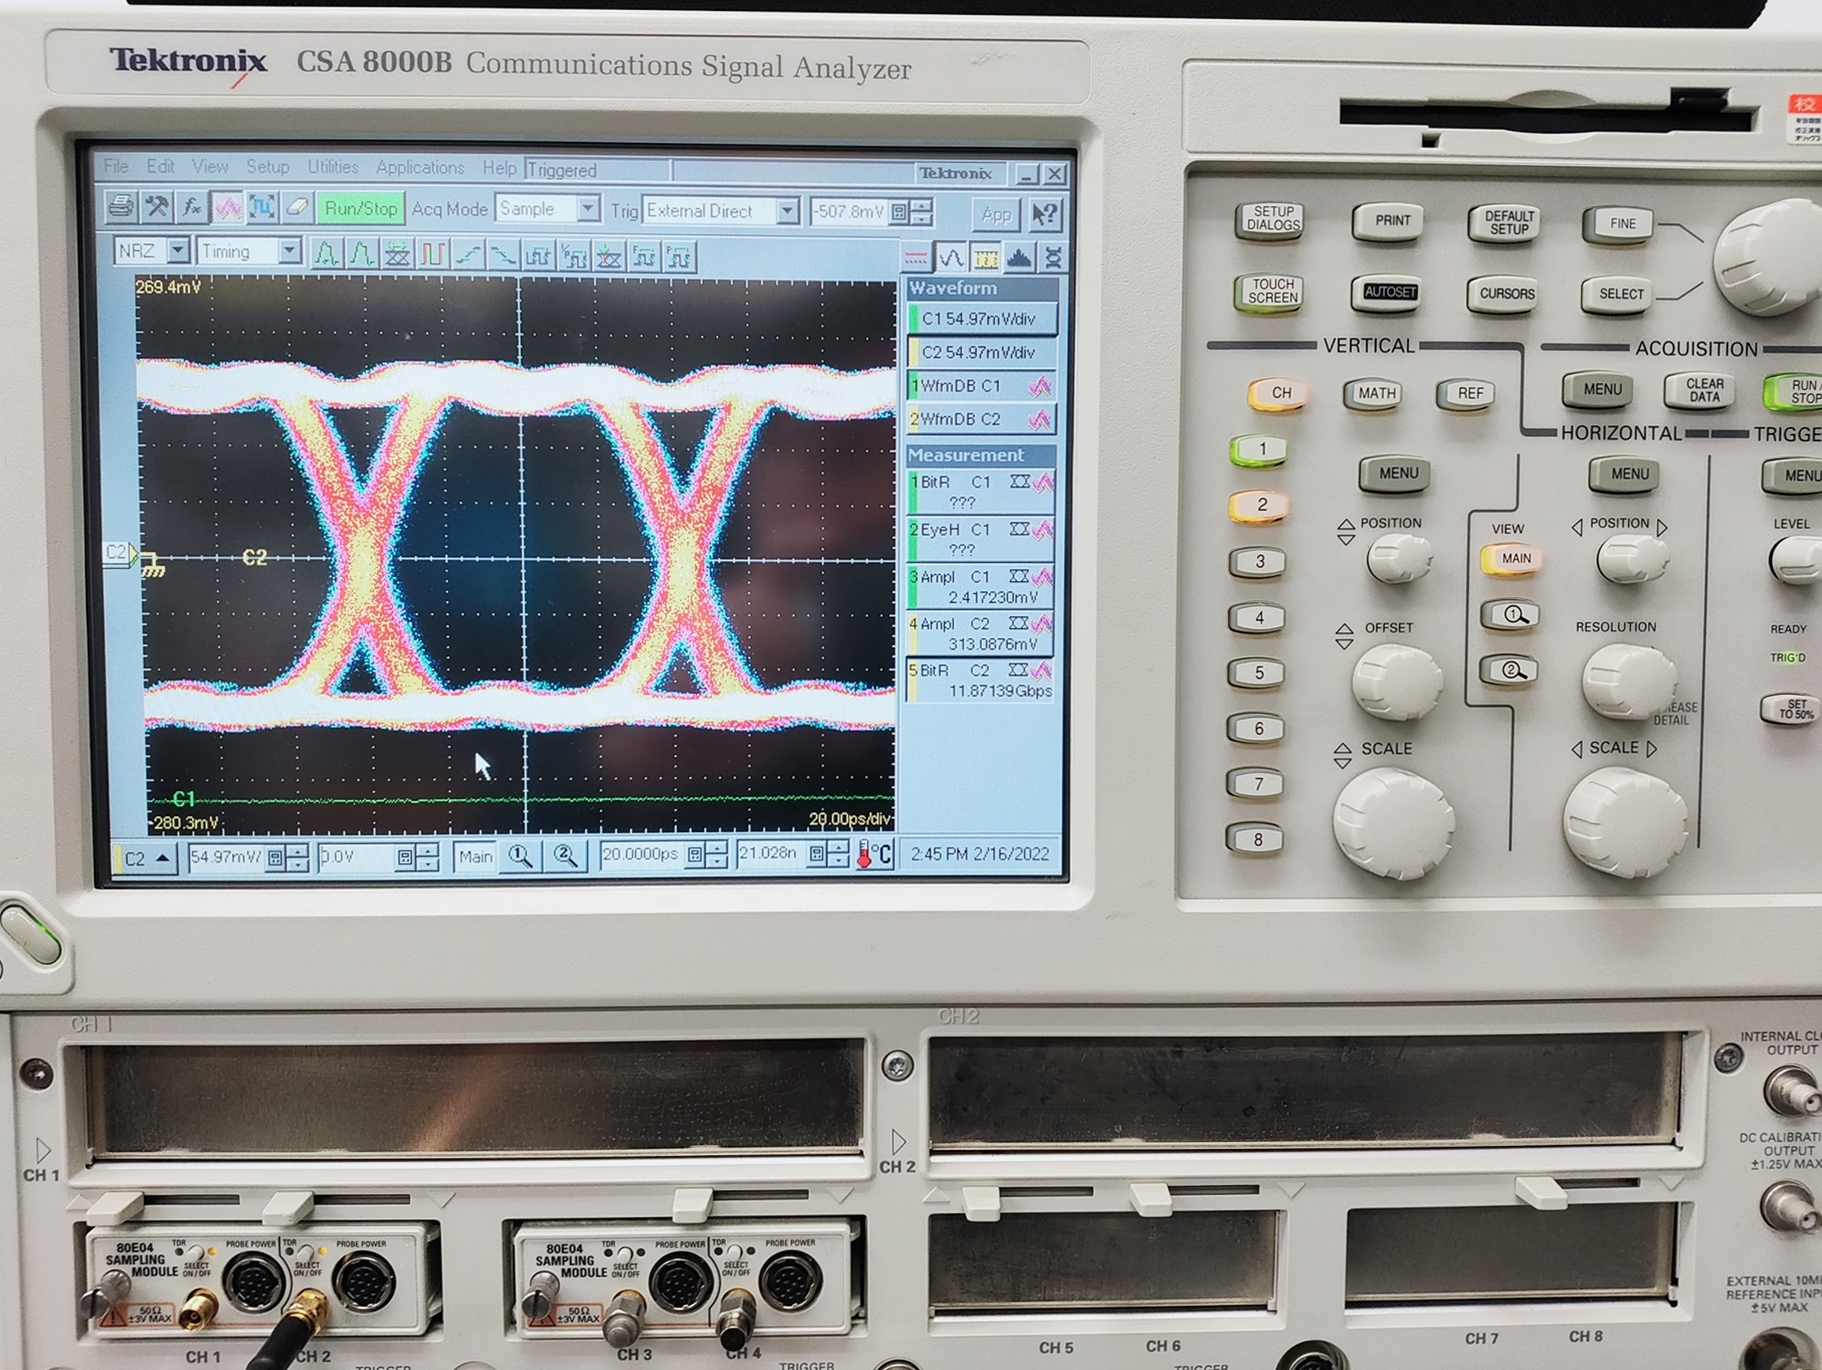Push the SETUP DIALOGS button
Screen dimensions: 1822x1370
pos(1272,219)
